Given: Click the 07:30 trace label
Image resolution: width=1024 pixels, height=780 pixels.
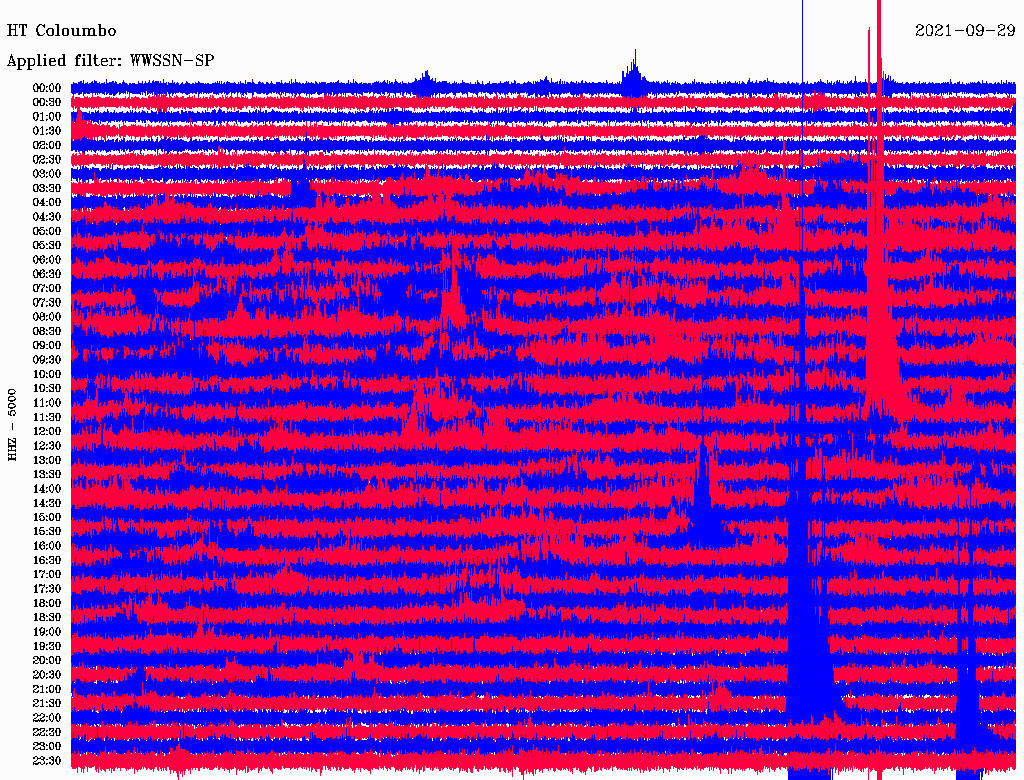Looking at the screenshot, I should (x=47, y=303).
